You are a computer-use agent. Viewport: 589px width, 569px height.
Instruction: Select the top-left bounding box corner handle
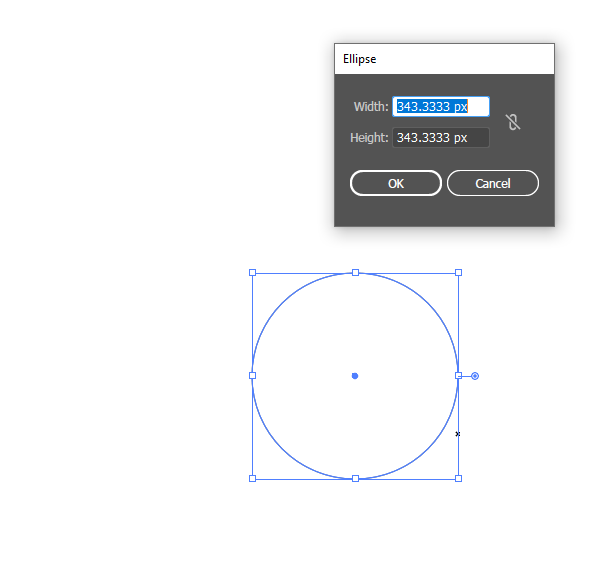pos(252,273)
